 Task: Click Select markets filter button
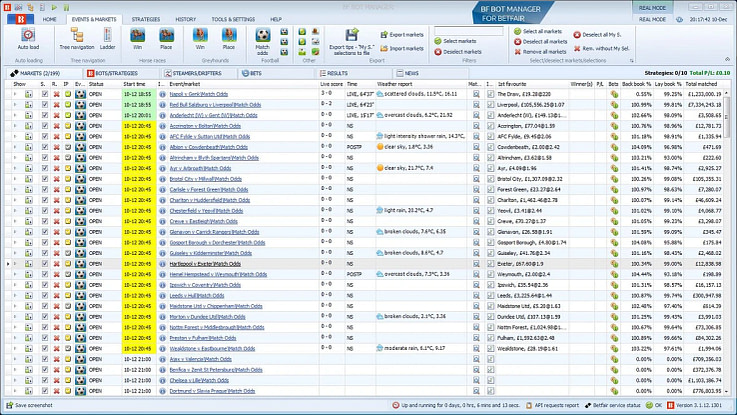[x=455, y=41]
